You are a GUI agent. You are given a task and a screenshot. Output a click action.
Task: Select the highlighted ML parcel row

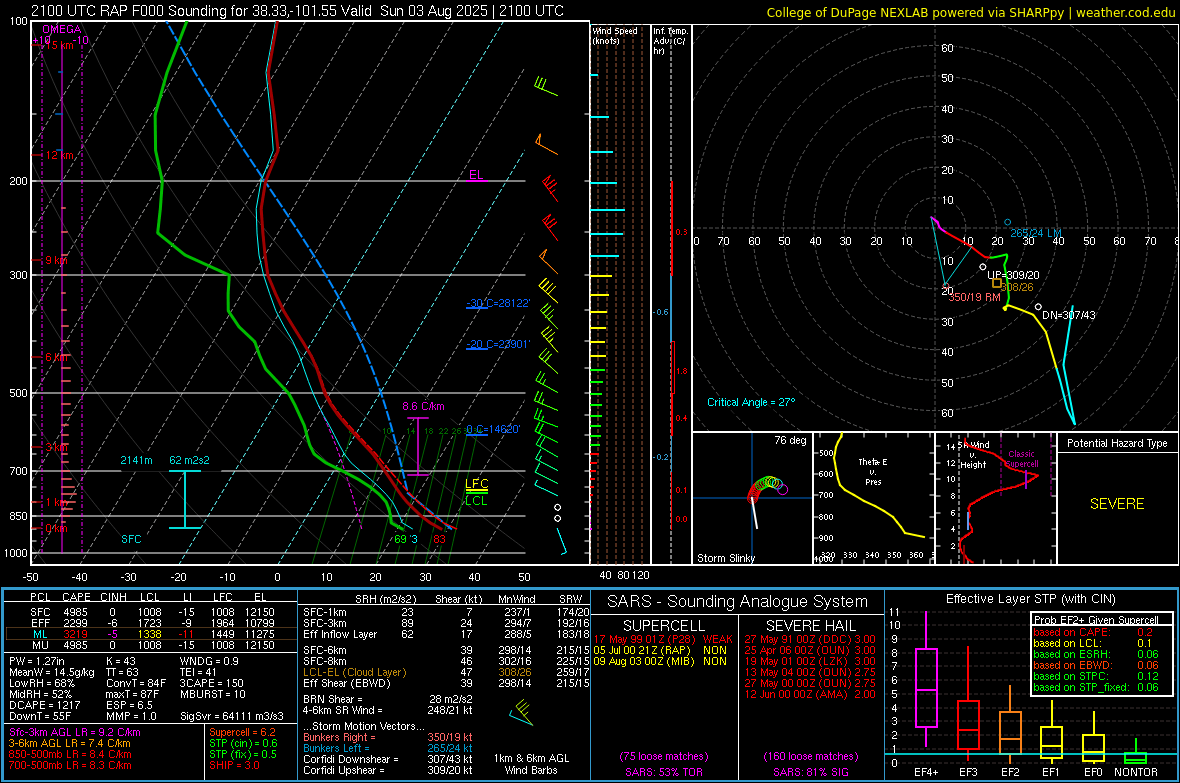(x=151, y=634)
